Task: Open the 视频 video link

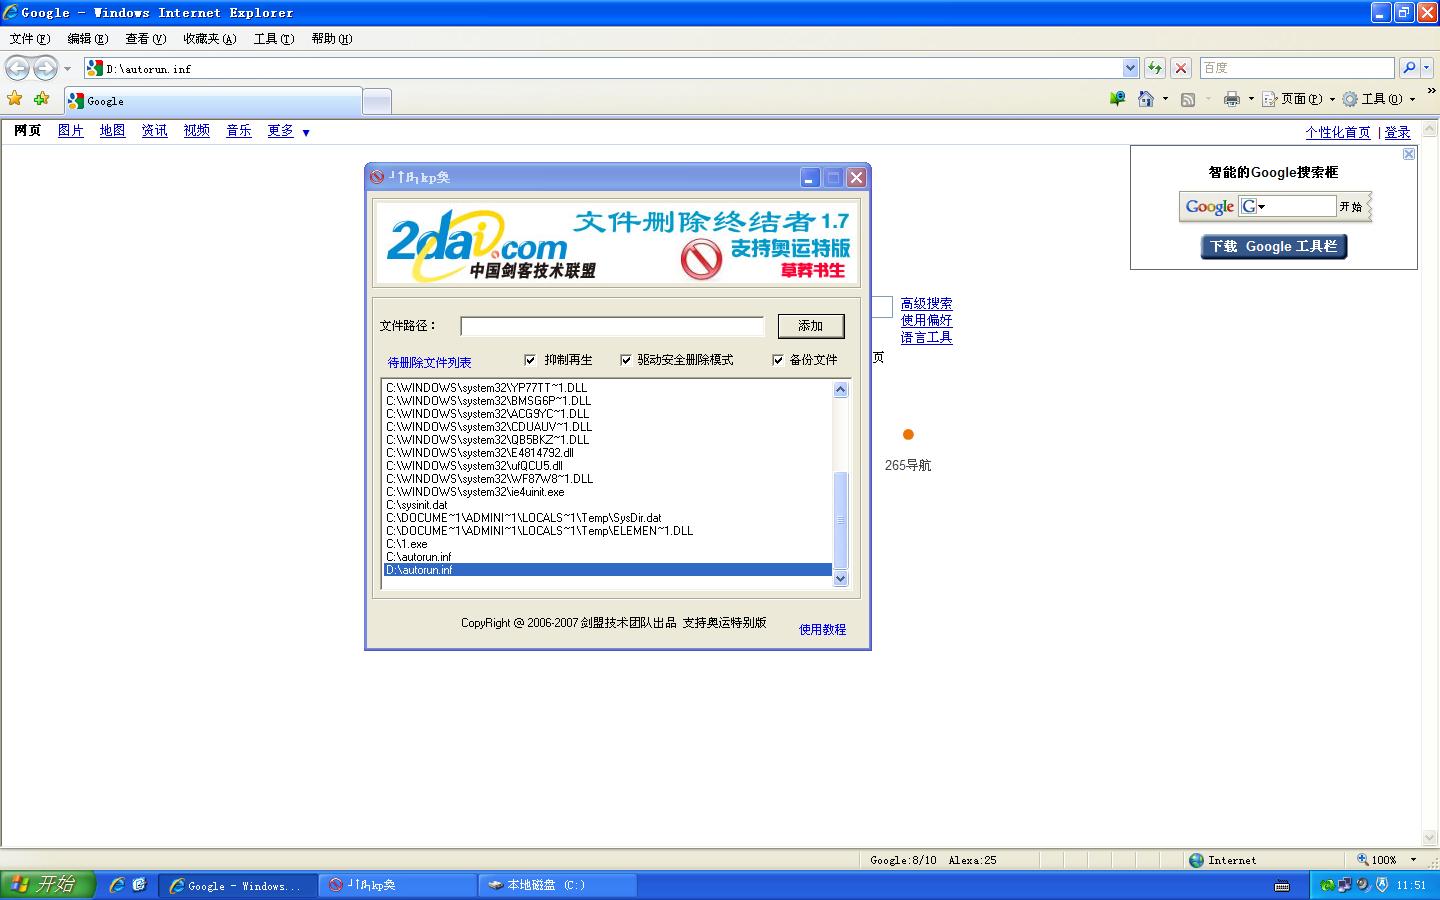Action: click(x=196, y=131)
